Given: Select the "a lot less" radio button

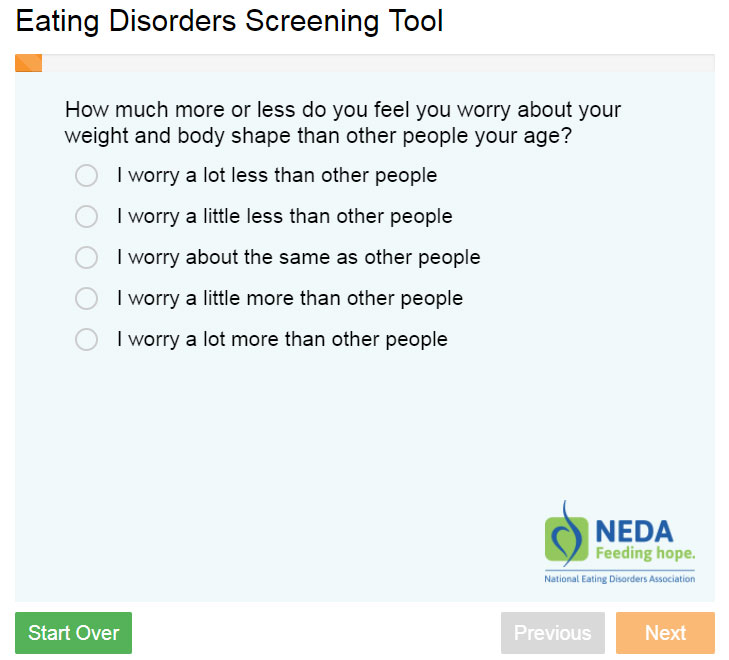Looking at the screenshot, I should click(x=87, y=176).
